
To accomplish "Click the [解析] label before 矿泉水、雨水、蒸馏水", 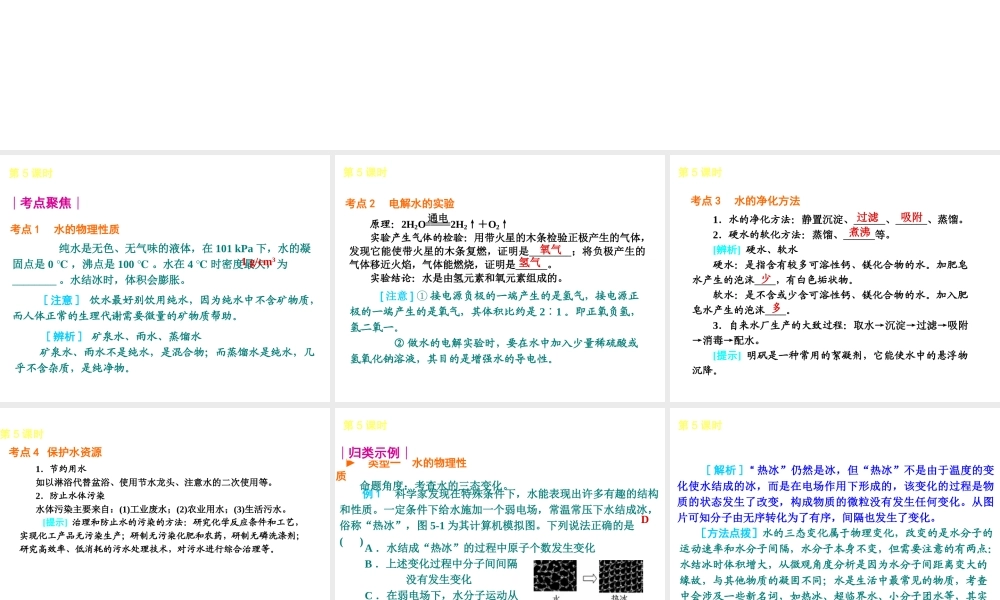I will pyautogui.click(x=64, y=336).
